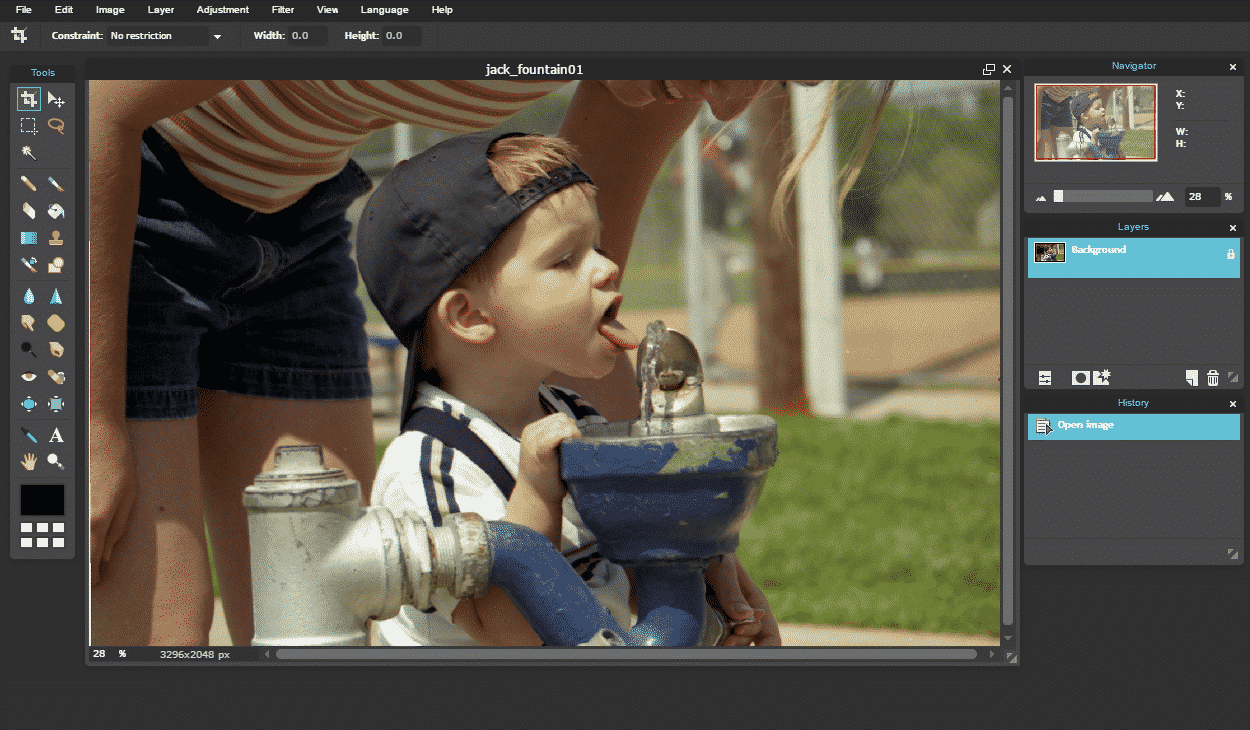Screen dimensions: 1250x730
Task: Open the File menu
Action: [24, 10]
